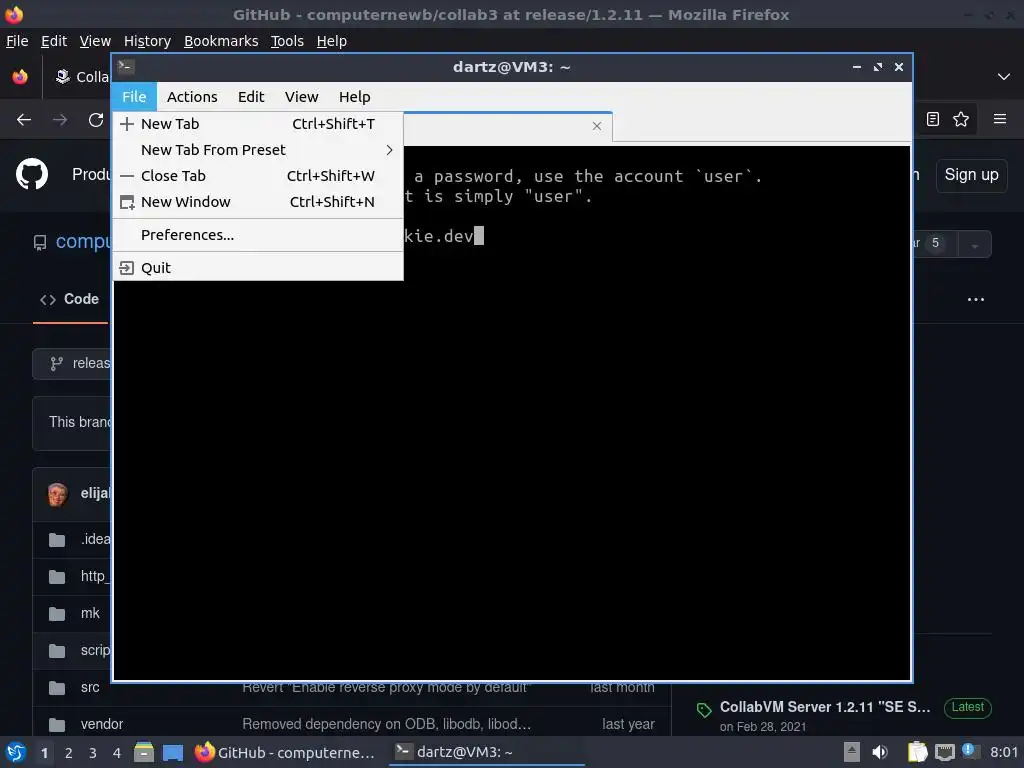The image size is (1024, 768).
Task: Launch the file manager from the panel
Action: point(144,752)
